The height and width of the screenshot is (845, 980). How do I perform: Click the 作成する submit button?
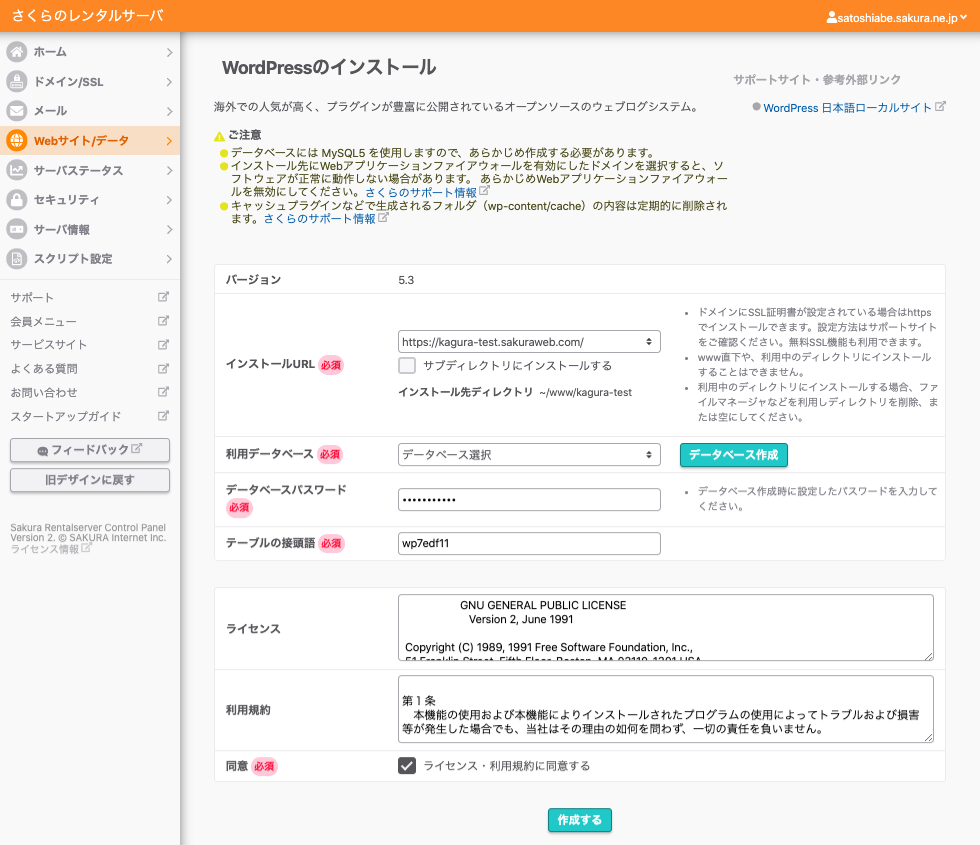pyautogui.click(x=579, y=820)
